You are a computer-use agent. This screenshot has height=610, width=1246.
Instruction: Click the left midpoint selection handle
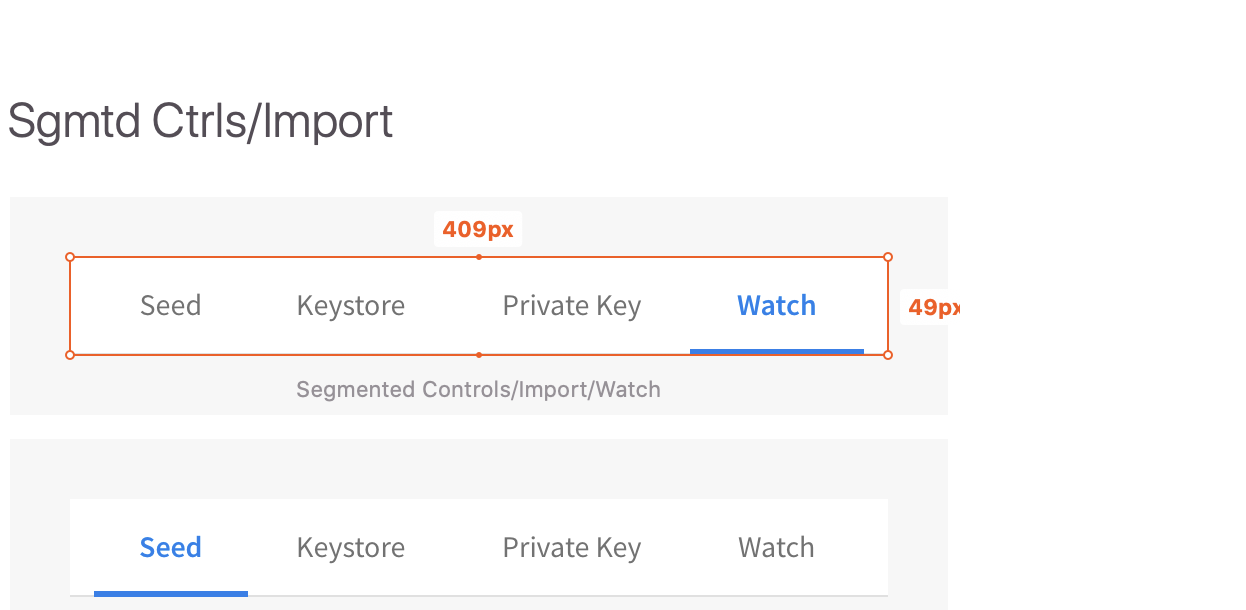69,305
